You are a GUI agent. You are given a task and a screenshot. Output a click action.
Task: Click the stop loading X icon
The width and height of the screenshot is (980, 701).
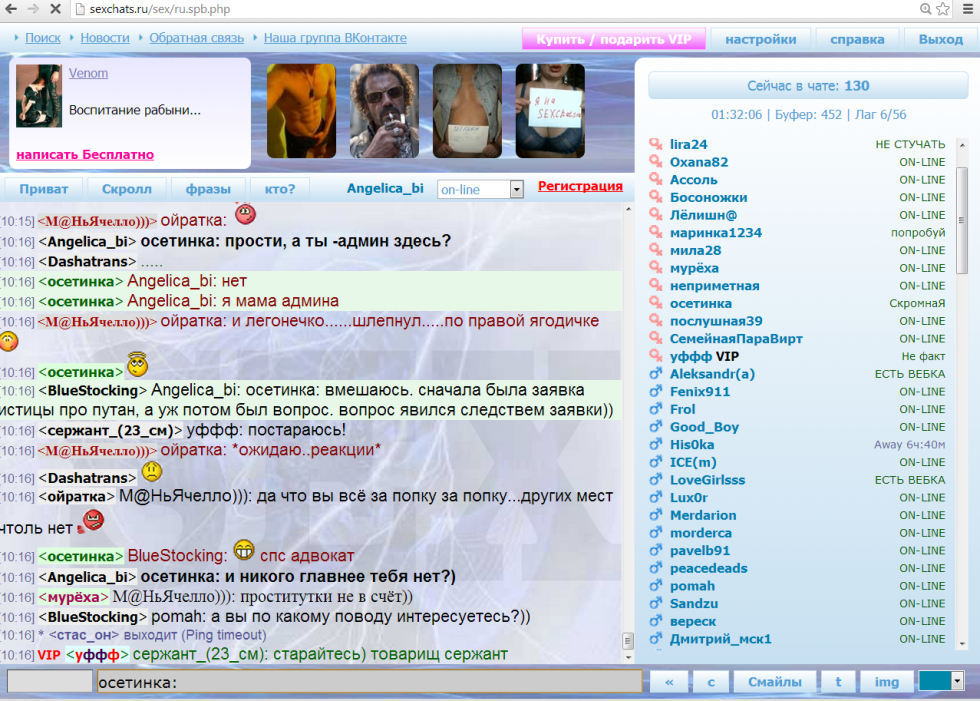tap(55, 9)
